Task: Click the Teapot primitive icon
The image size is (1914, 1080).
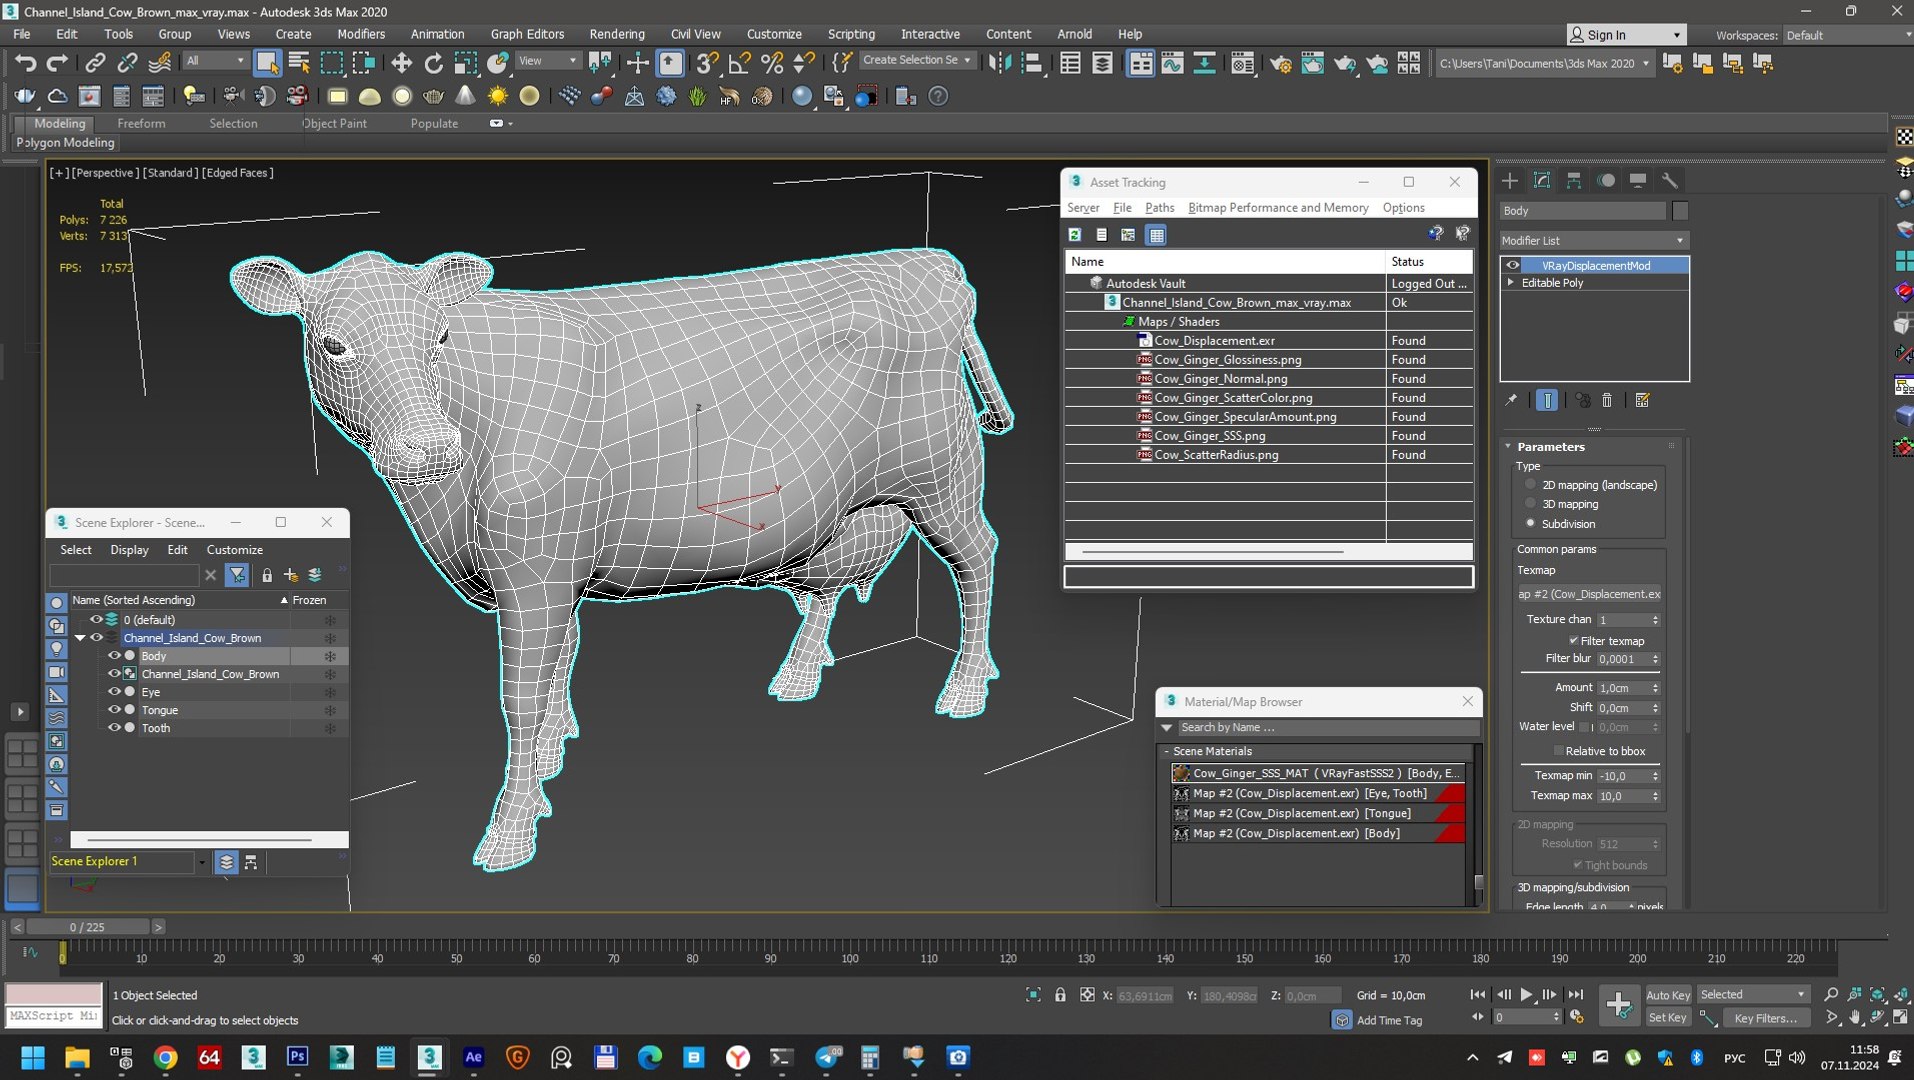Action: (x=433, y=96)
